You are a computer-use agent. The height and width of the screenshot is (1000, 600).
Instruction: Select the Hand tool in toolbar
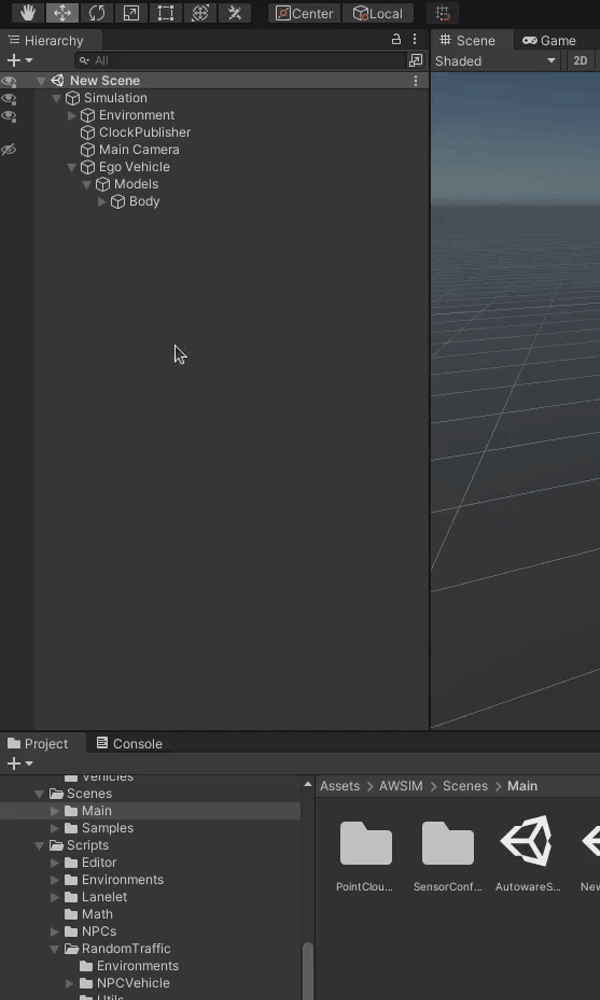pyautogui.click(x=28, y=13)
